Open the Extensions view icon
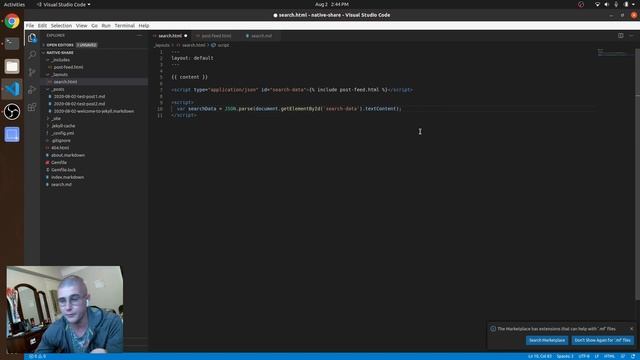 point(32,107)
